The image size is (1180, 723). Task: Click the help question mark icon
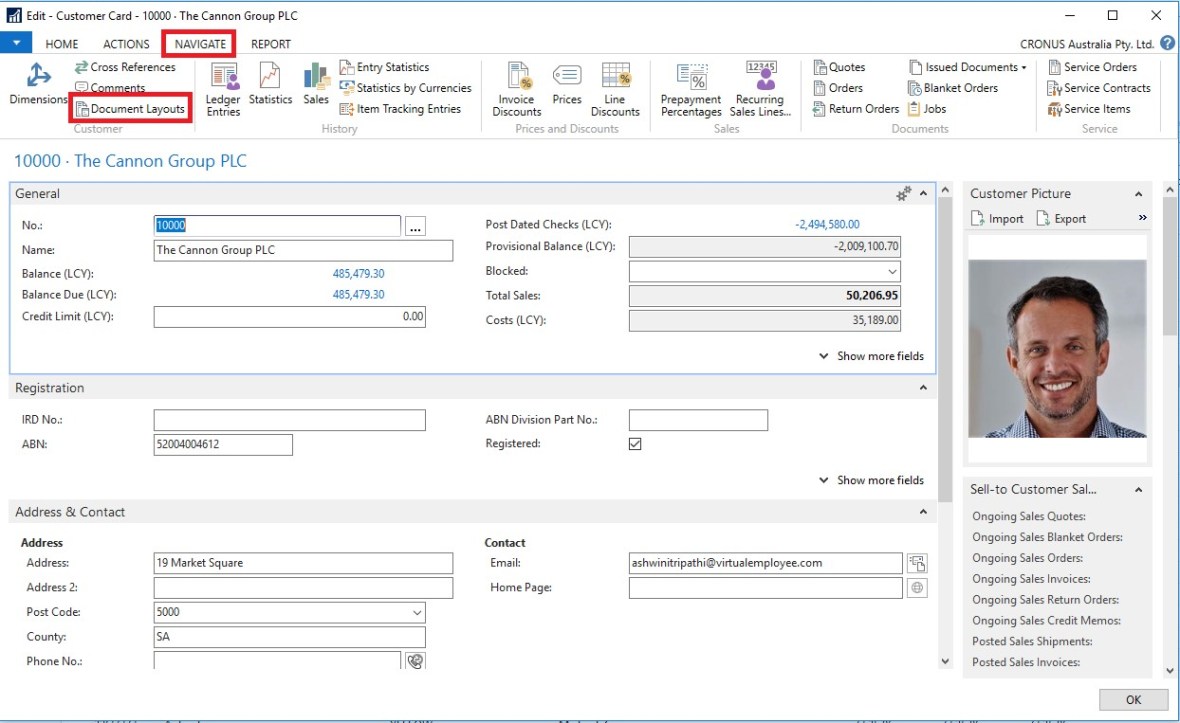pyautogui.click(x=1167, y=44)
